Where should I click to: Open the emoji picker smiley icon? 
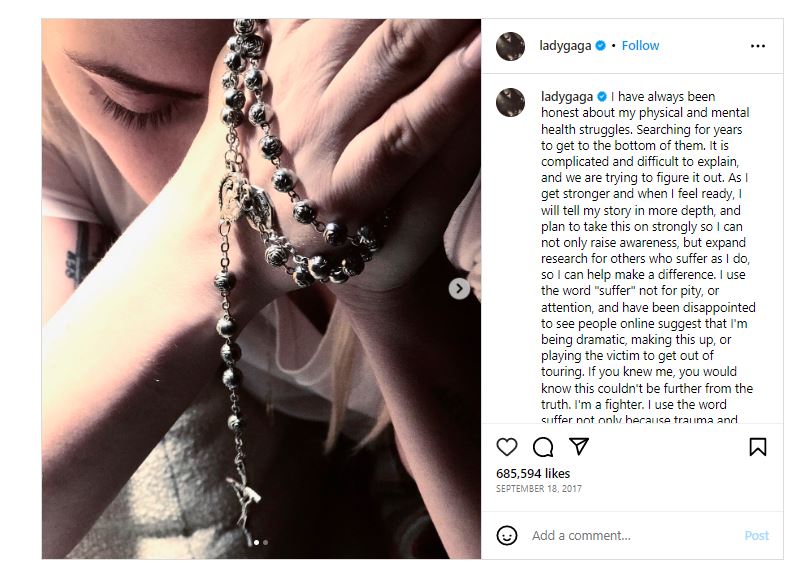click(x=507, y=535)
